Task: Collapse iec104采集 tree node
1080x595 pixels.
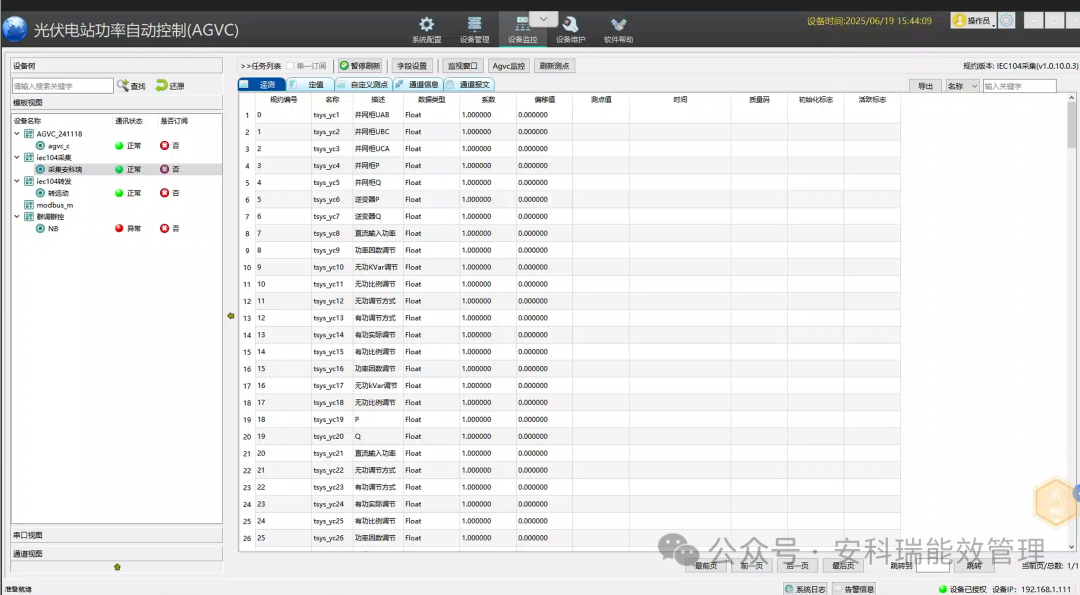Action: 17,157
